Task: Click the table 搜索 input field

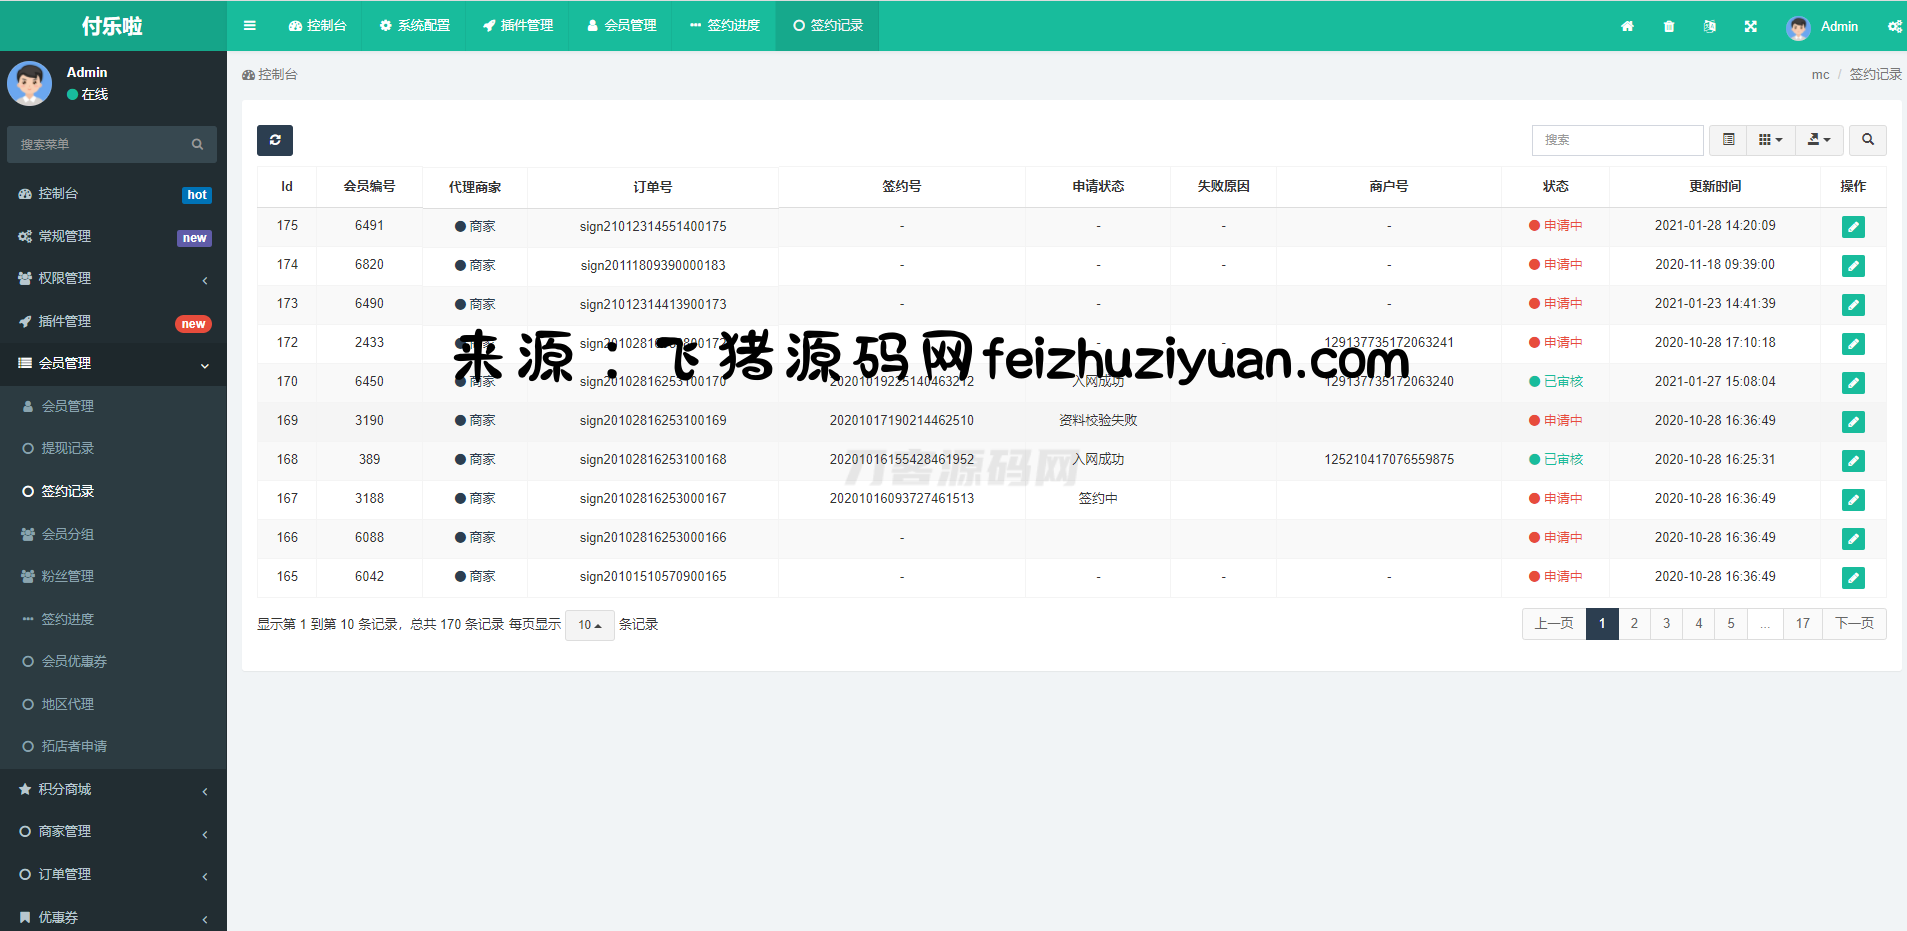Action: click(x=1616, y=140)
